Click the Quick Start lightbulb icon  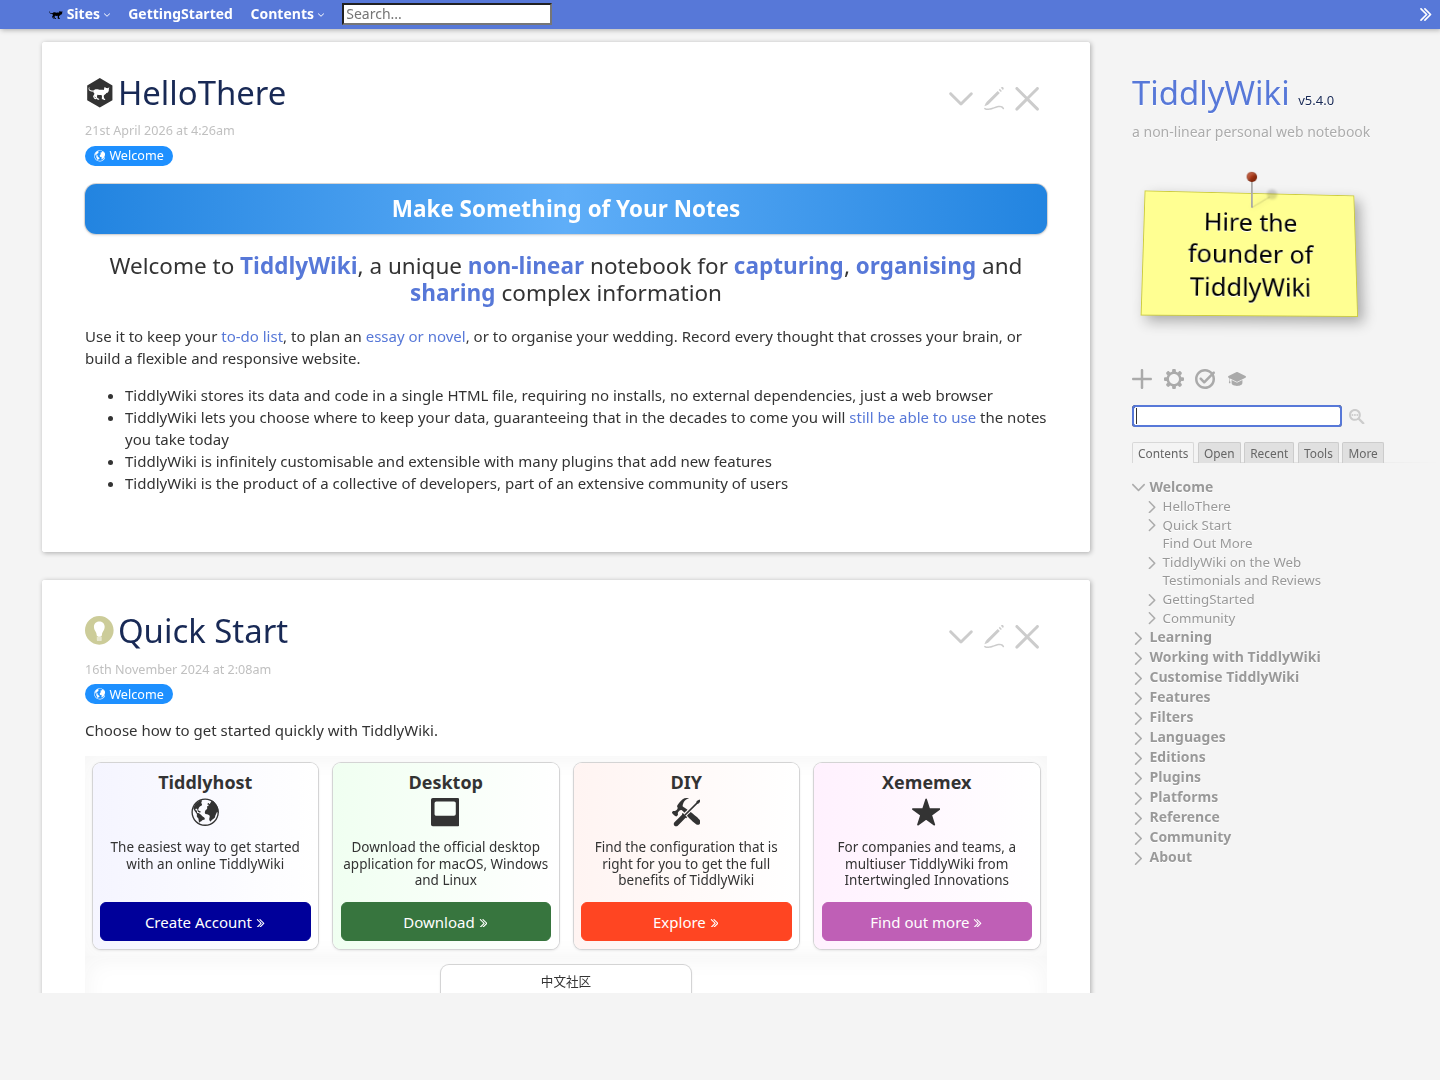[x=99, y=630]
